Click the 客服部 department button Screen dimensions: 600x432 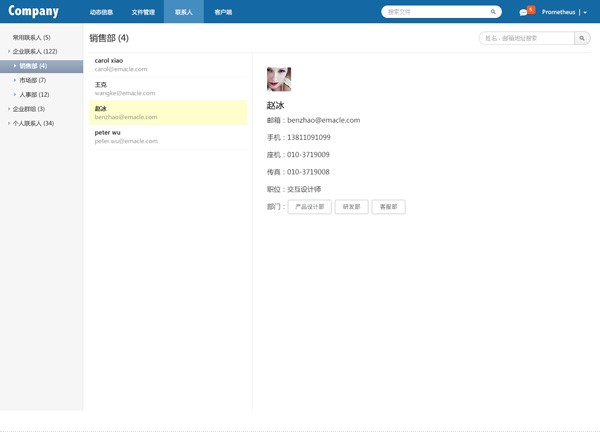tap(388, 207)
